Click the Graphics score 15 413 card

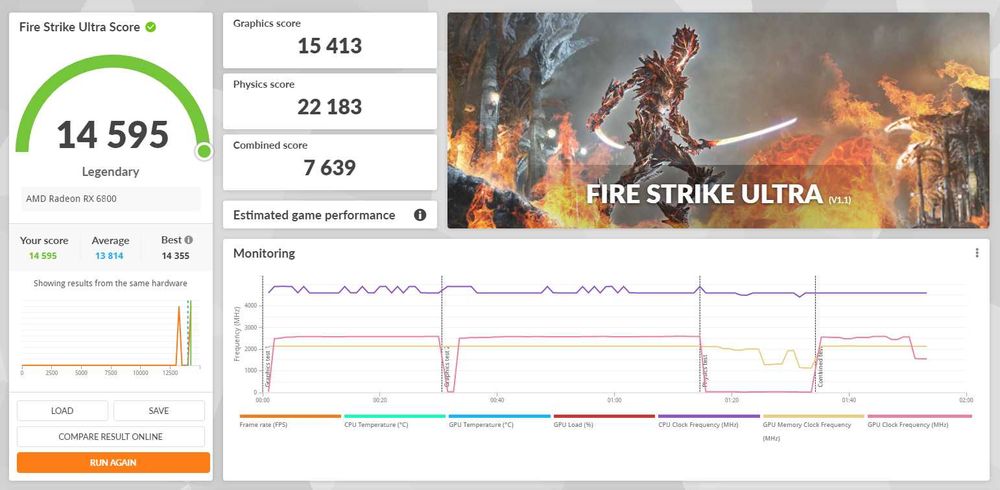[x=330, y=40]
